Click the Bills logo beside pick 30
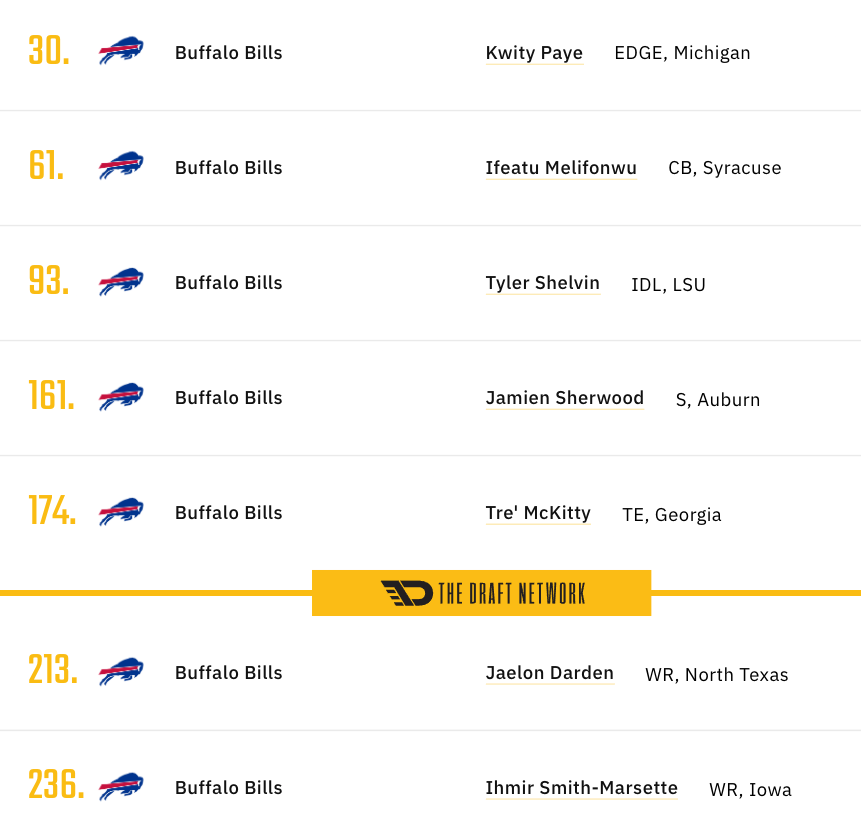Image resolution: width=861 pixels, height=815 pixels. tap(121, 51)
